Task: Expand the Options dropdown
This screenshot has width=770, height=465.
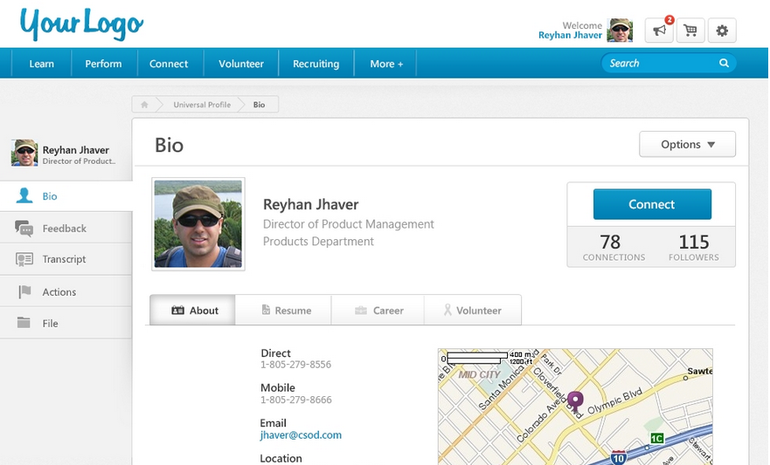Action: click(687, 144)
